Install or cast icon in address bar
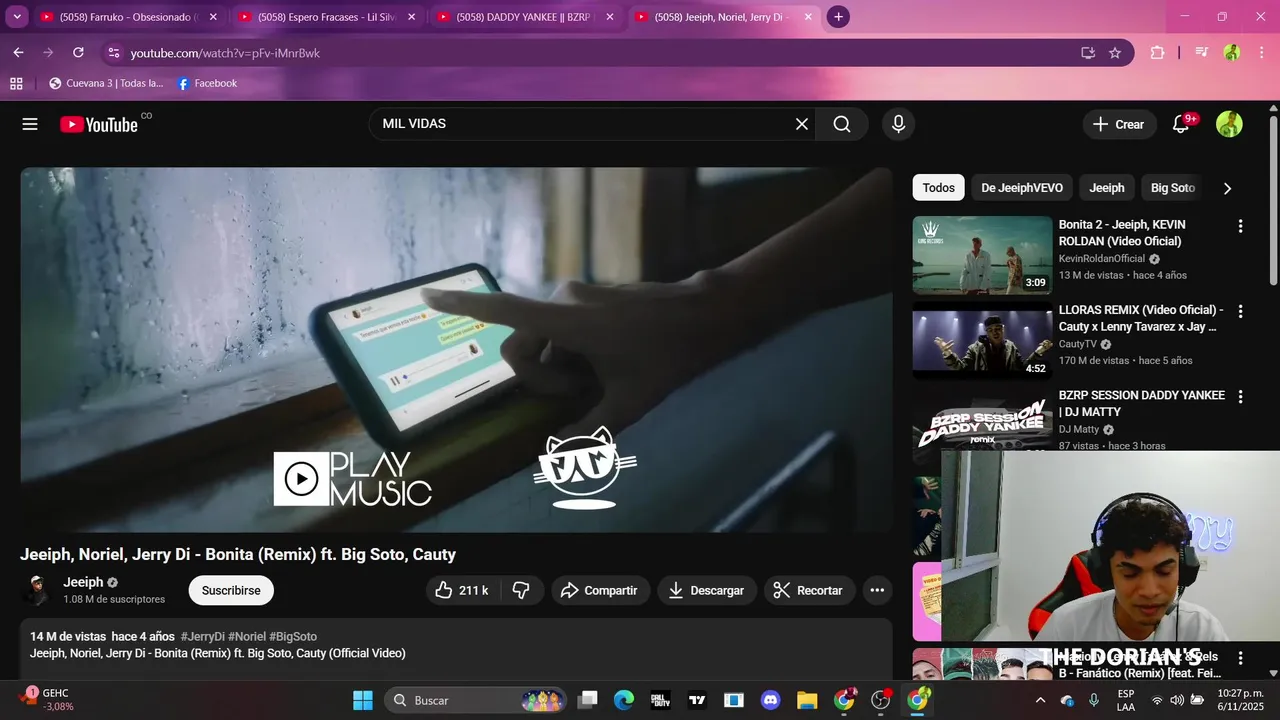This screenshot has height=720, width=1280. pyautogui.click(x=1088, y=53)
